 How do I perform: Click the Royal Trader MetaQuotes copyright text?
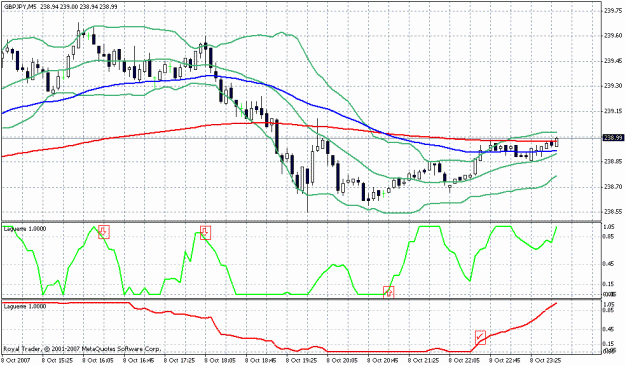pyautogui.click(x=82, y=349)
